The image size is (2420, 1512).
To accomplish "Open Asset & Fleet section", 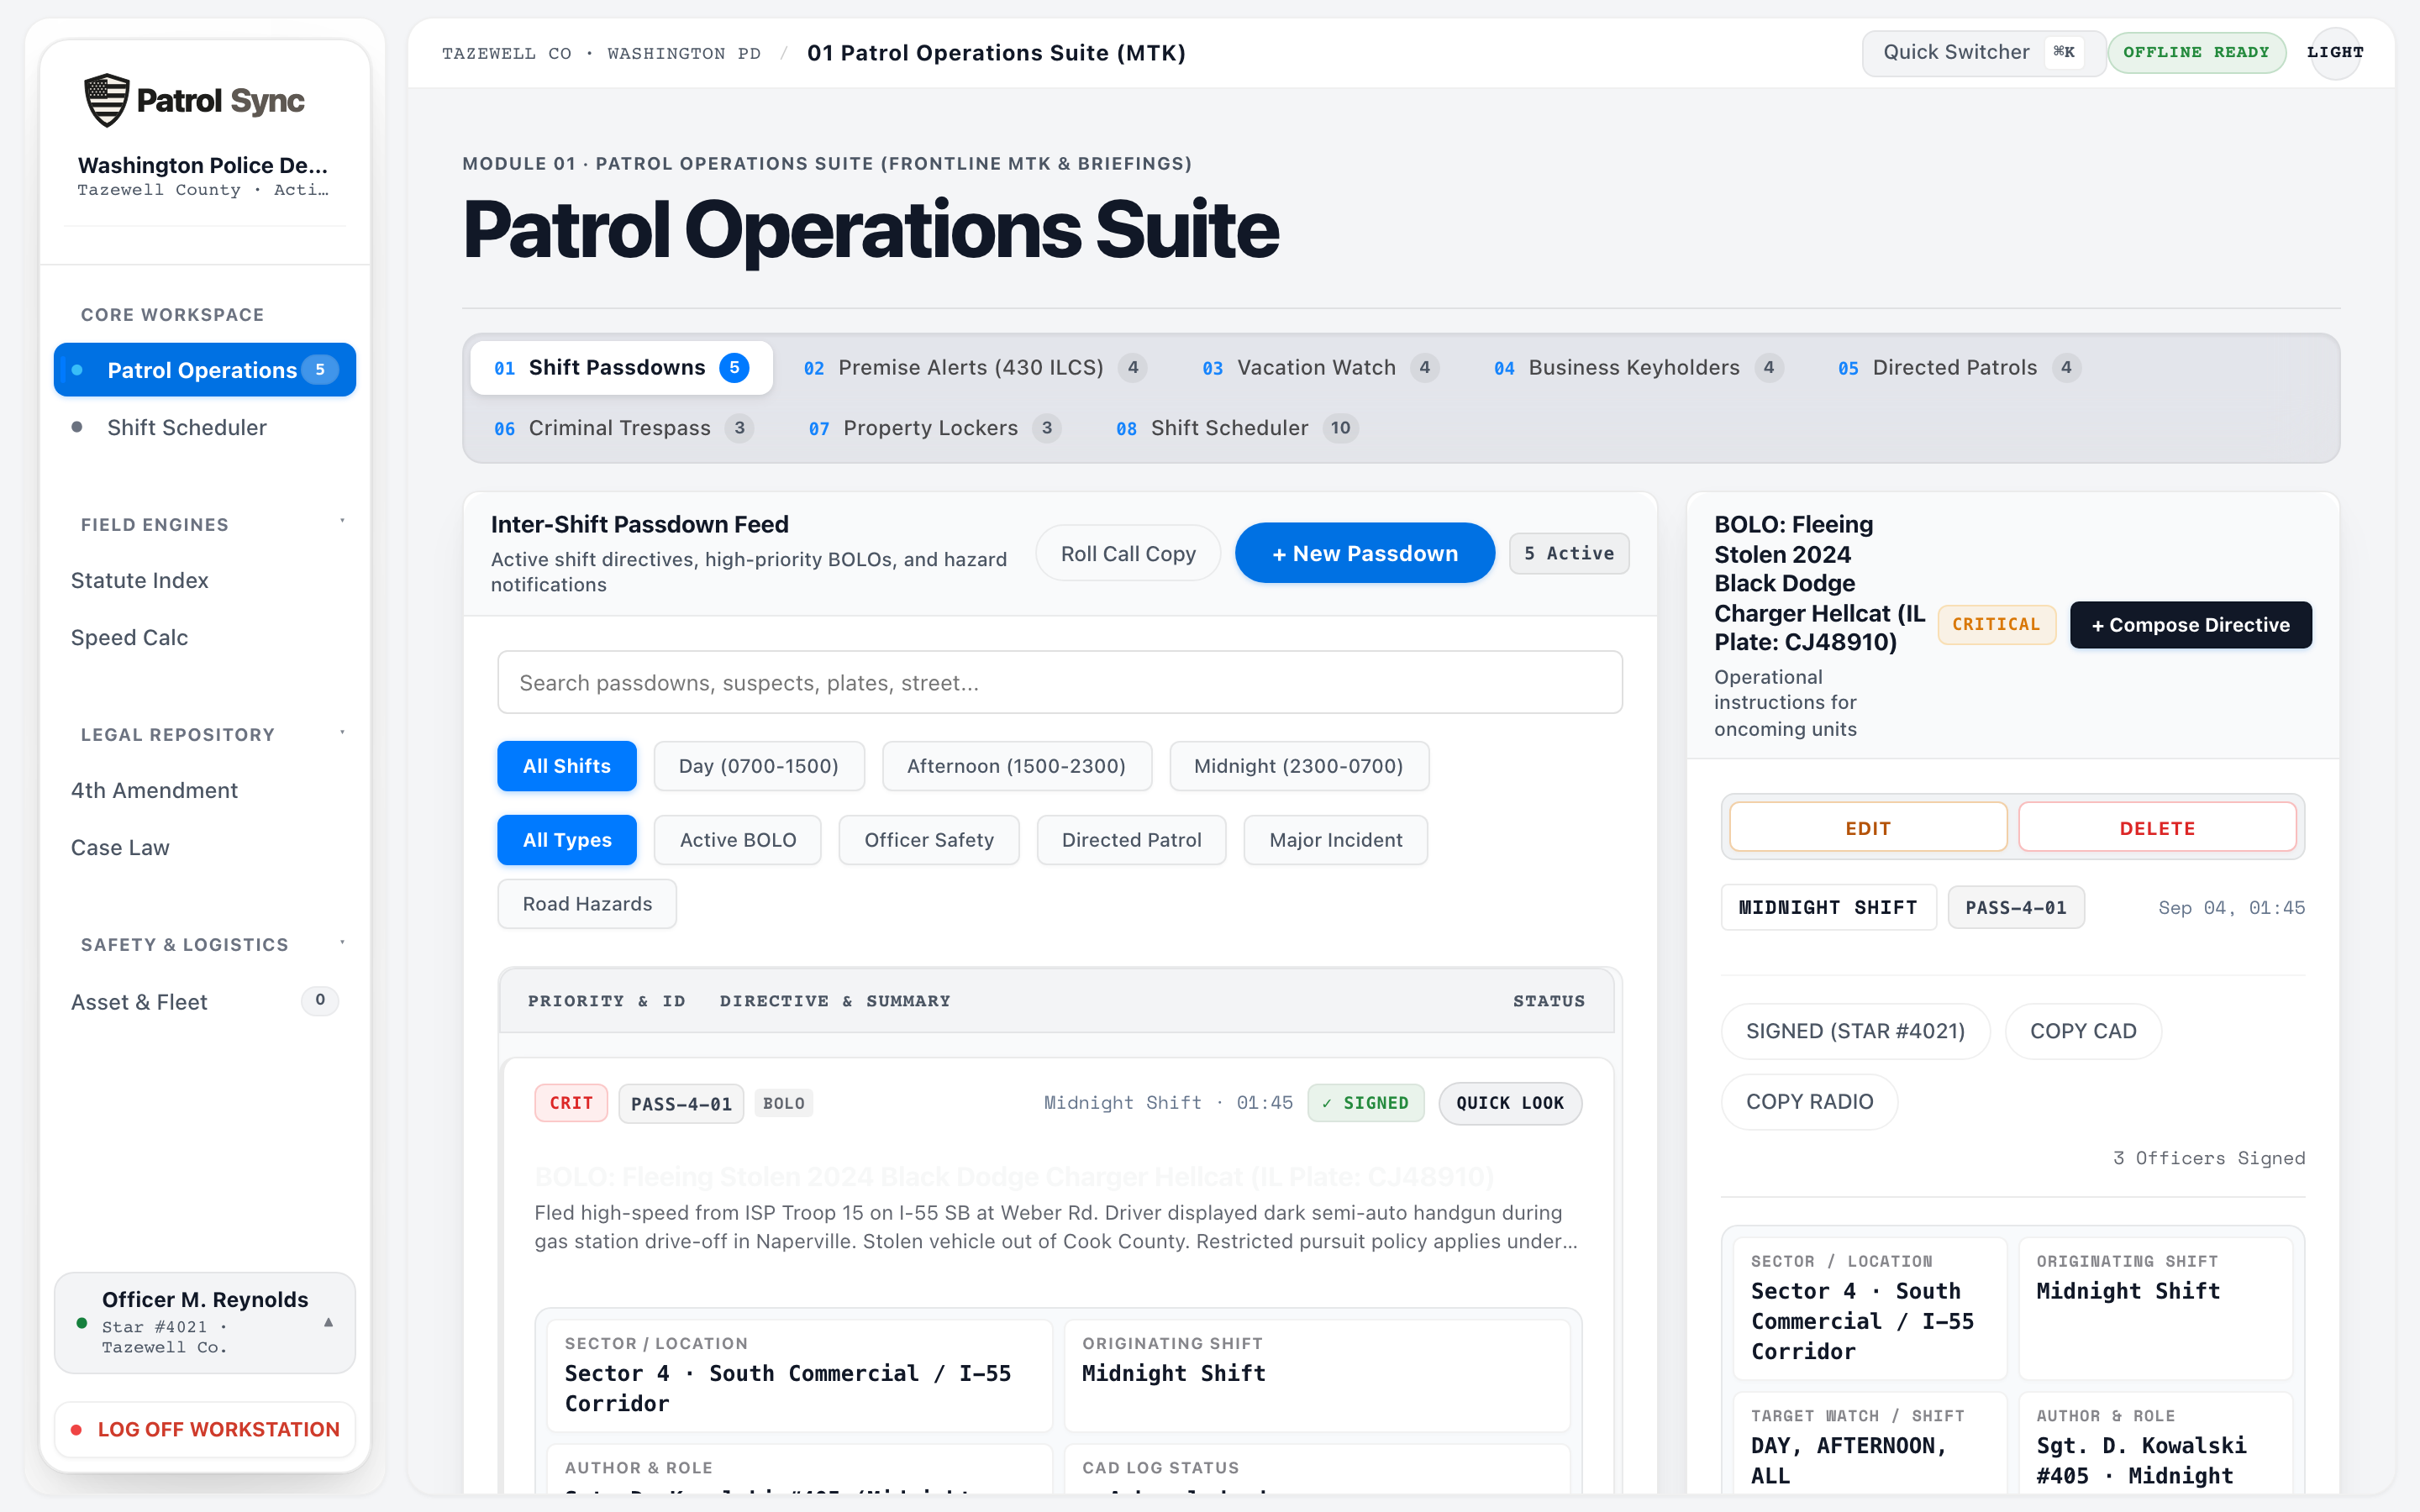I will point(205,1002).
